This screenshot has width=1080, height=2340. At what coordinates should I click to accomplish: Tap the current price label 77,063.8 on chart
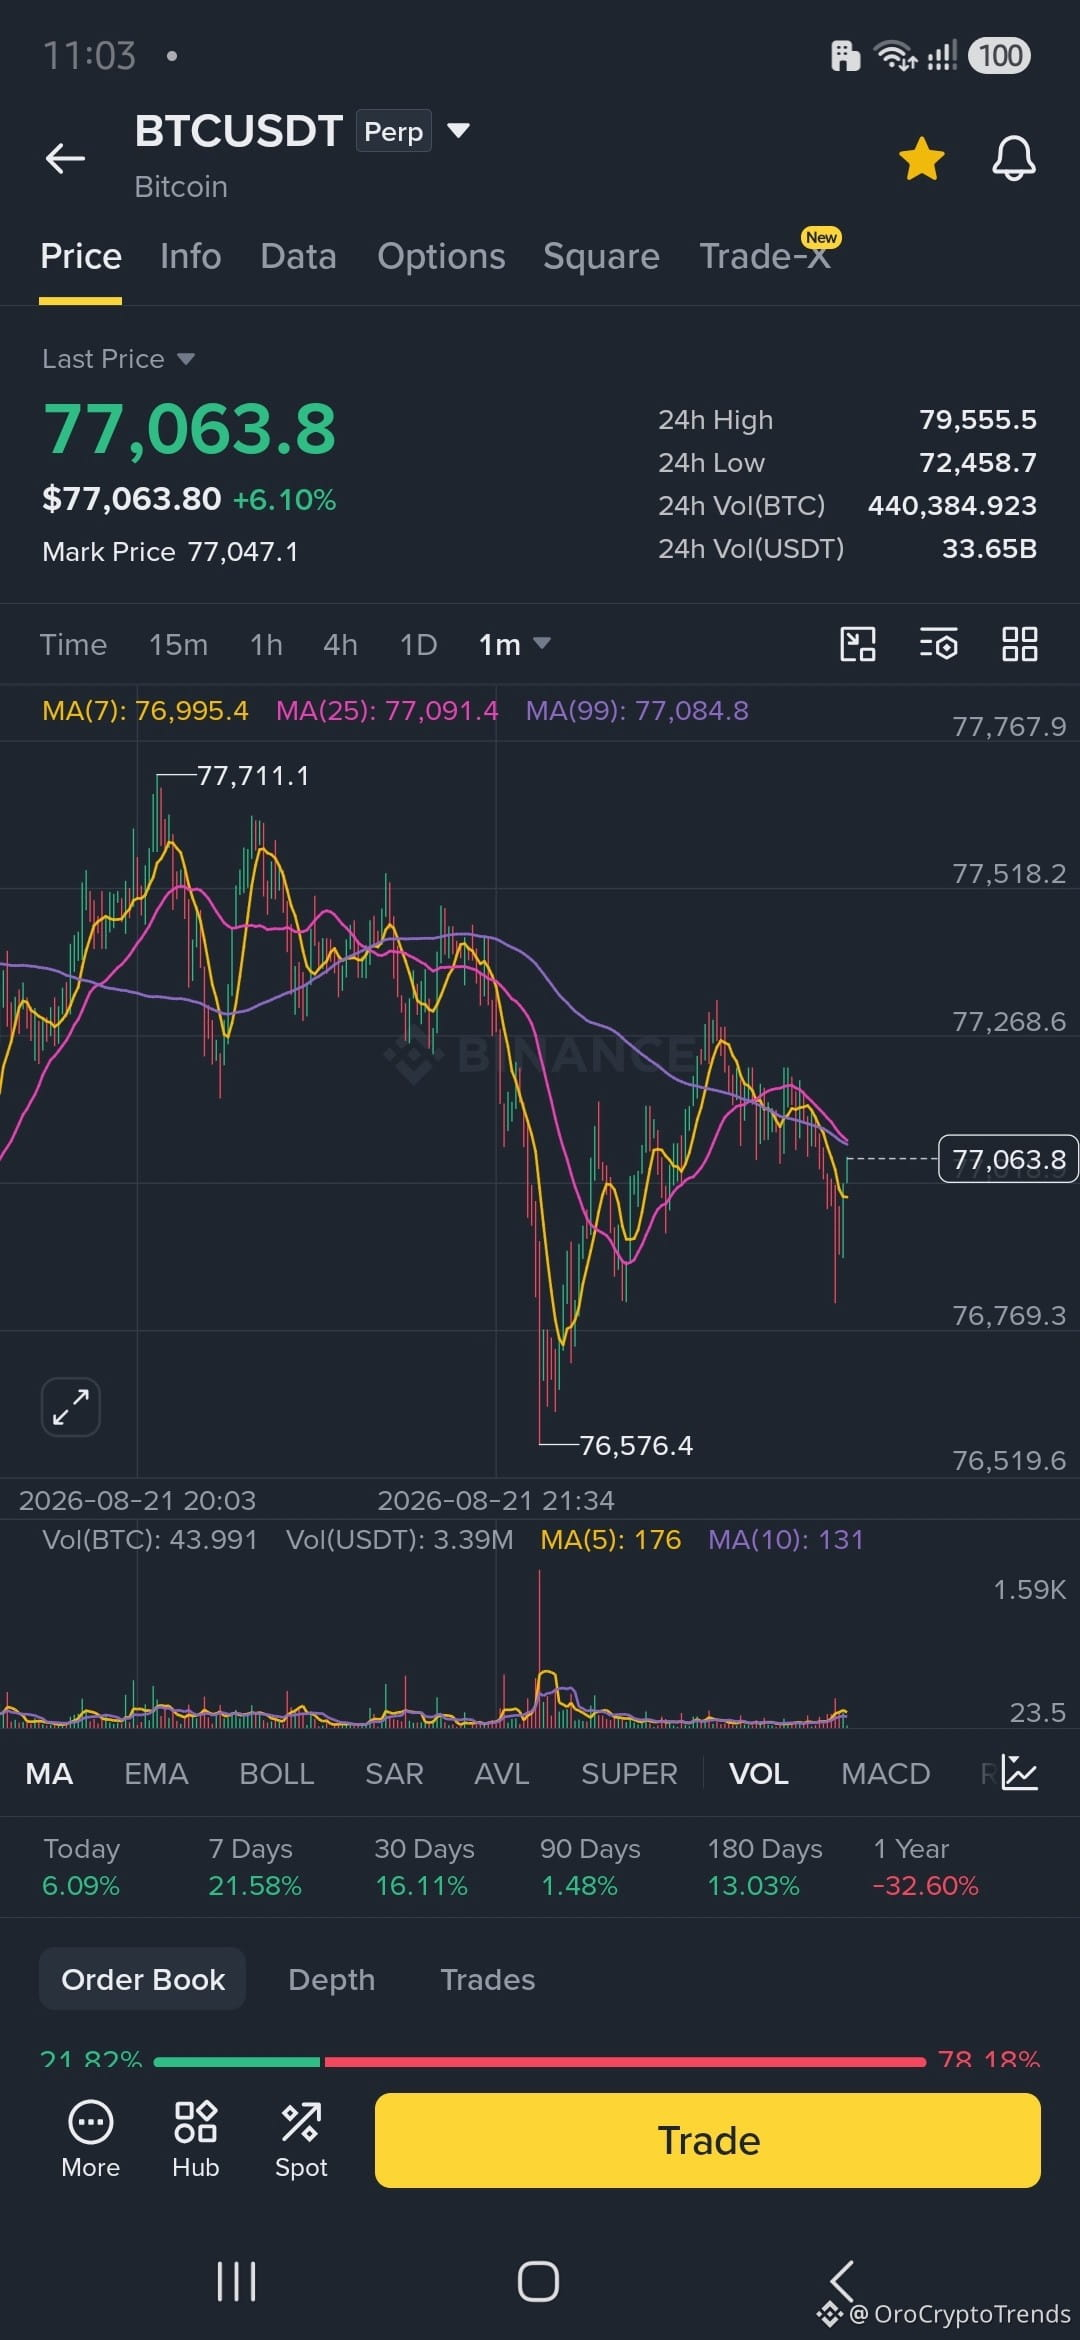(1008, 1159)
